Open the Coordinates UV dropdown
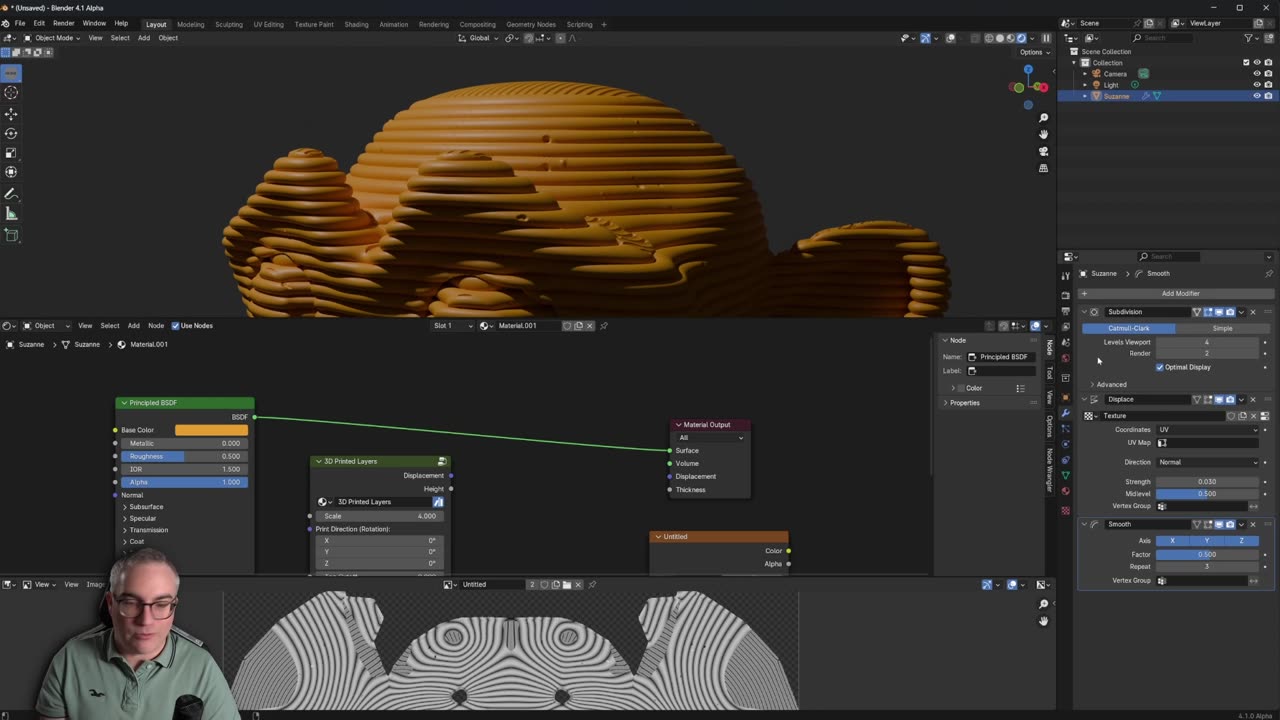This screenshot has width=1280, height=720. pos(1207,430)
